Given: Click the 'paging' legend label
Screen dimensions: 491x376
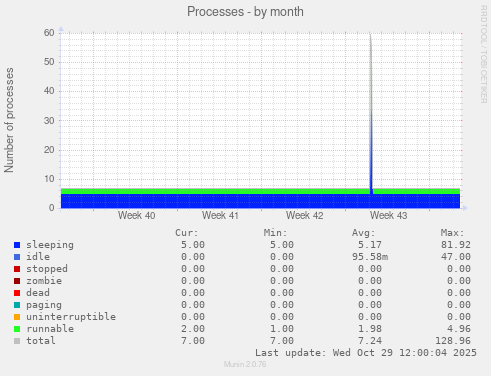Looking at the screenshot, I should (44, 305).
